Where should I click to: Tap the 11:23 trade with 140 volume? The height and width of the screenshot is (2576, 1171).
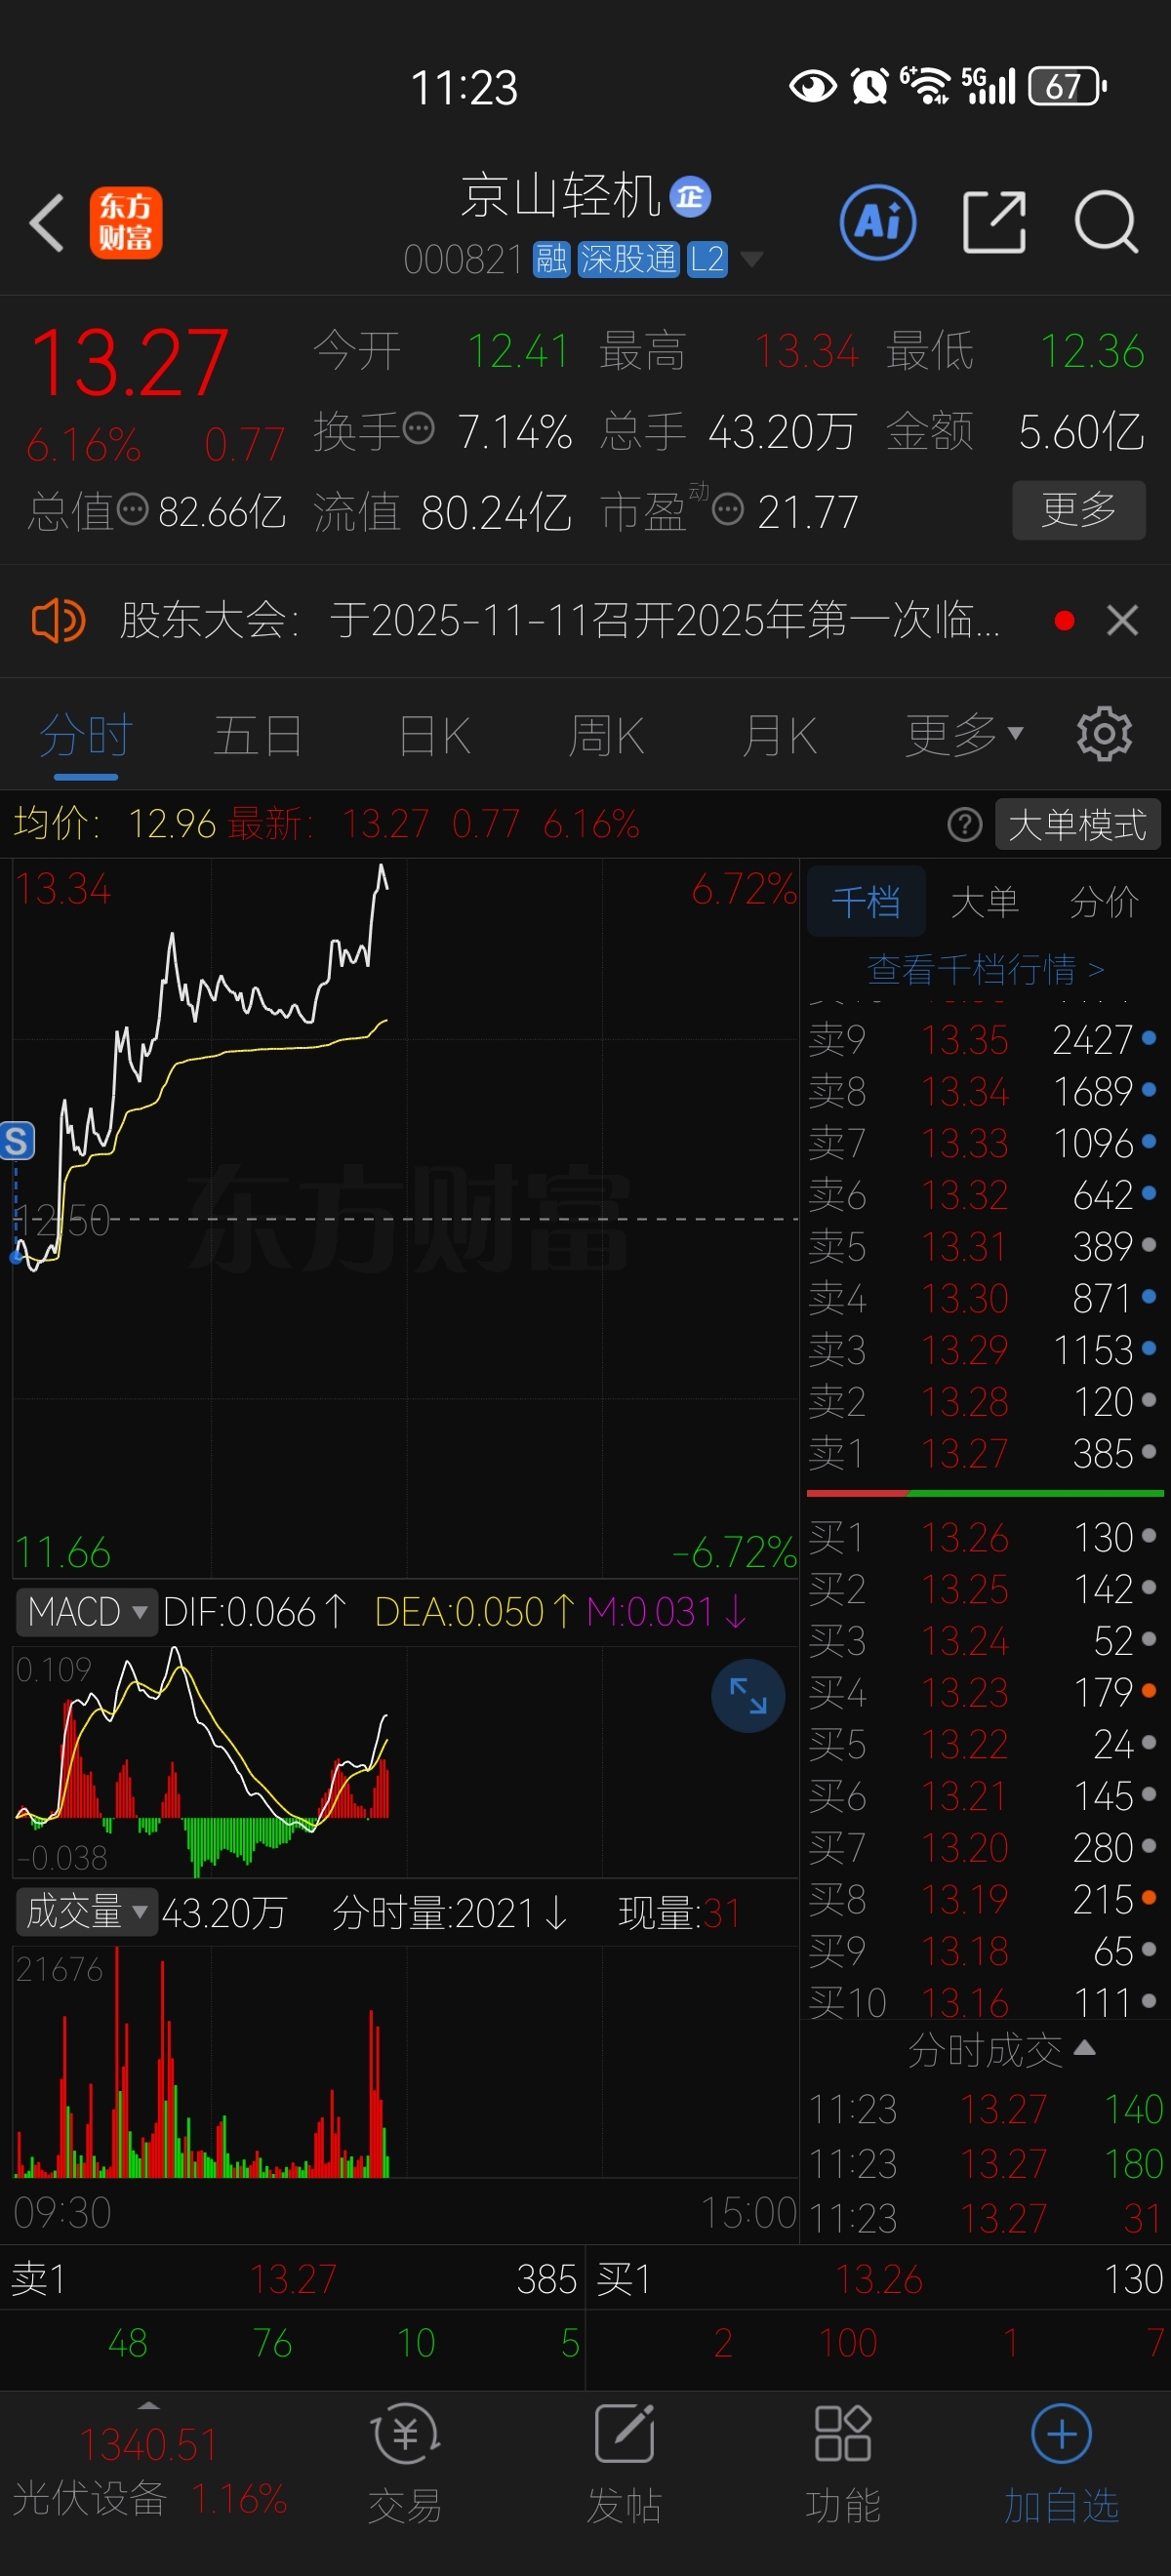click(x=984, y=2109)
